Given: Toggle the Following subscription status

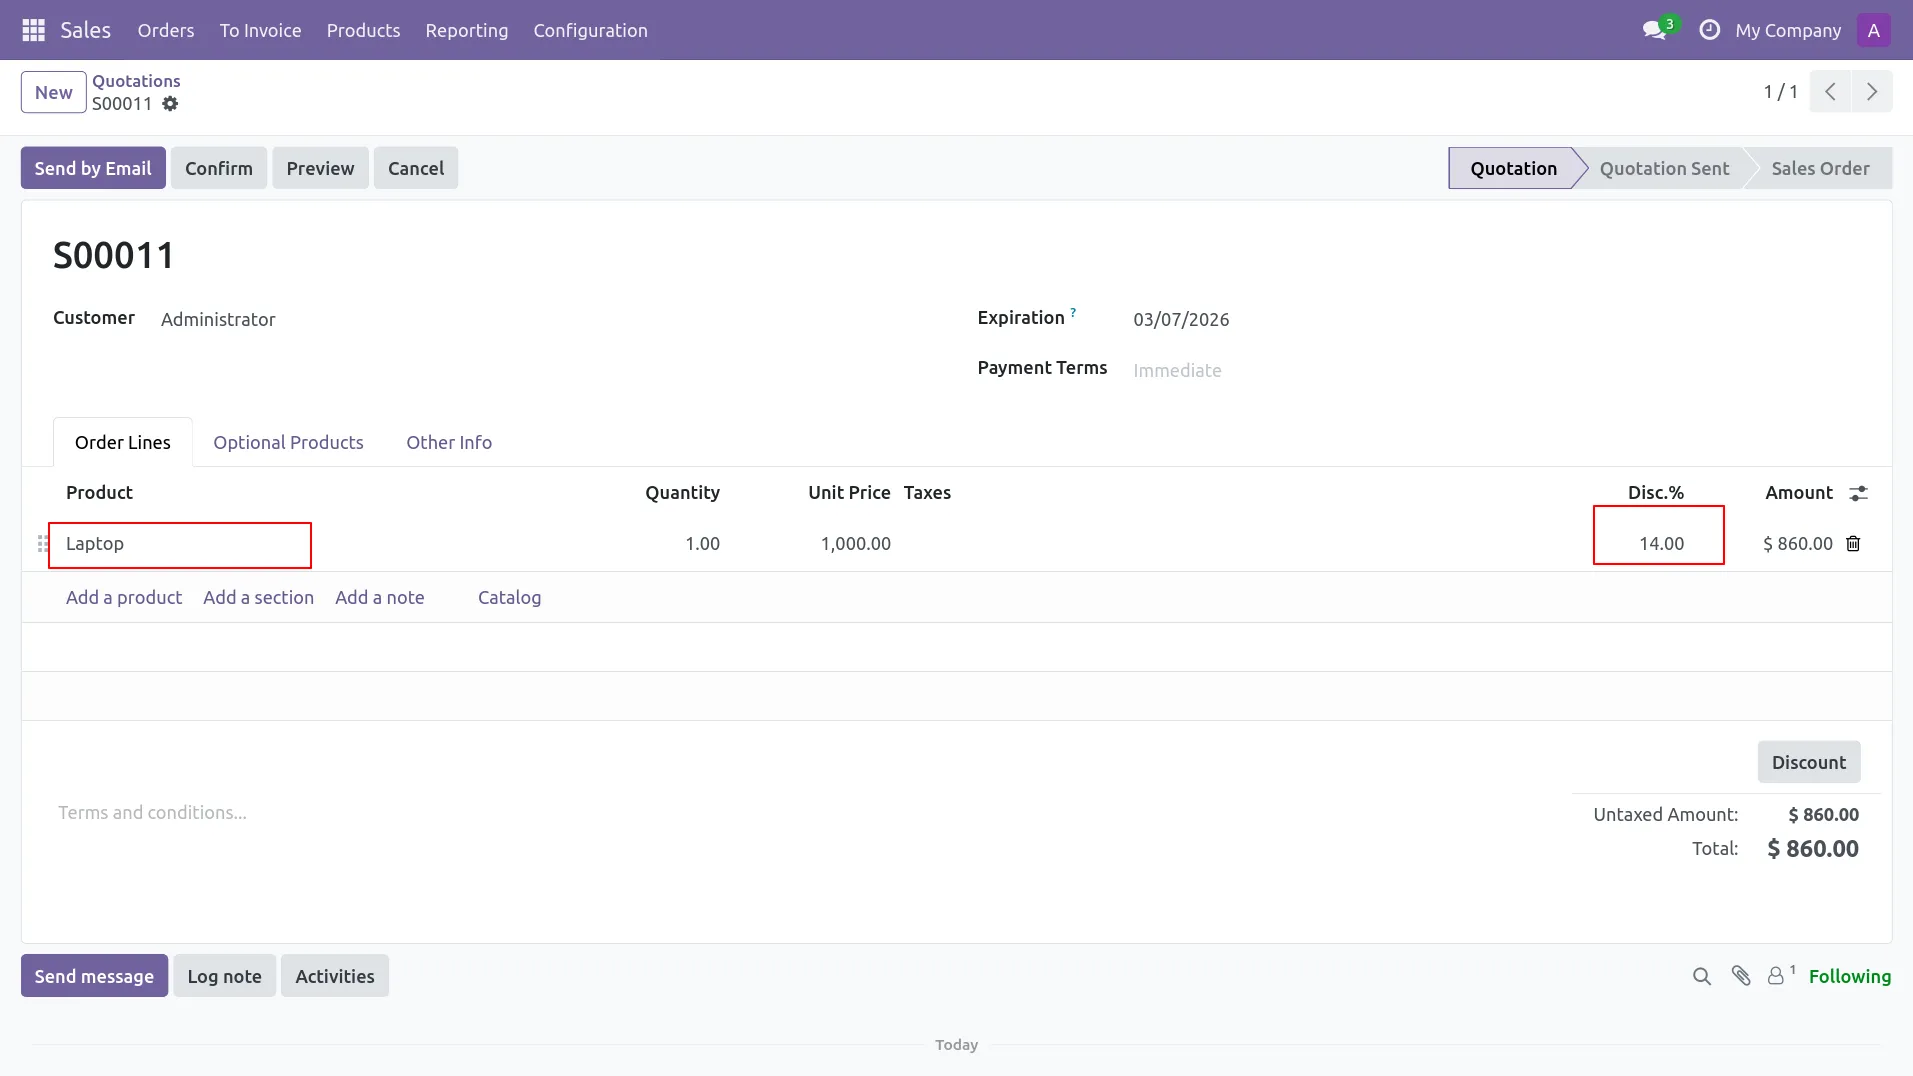Looking at the screenshot, I should pos(1849,976).
